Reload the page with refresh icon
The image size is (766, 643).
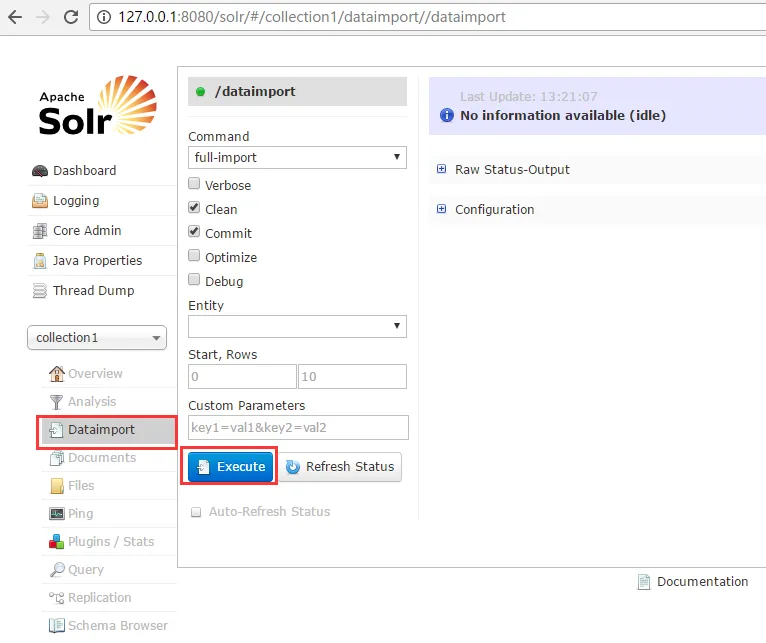click(x=71, y=17)
